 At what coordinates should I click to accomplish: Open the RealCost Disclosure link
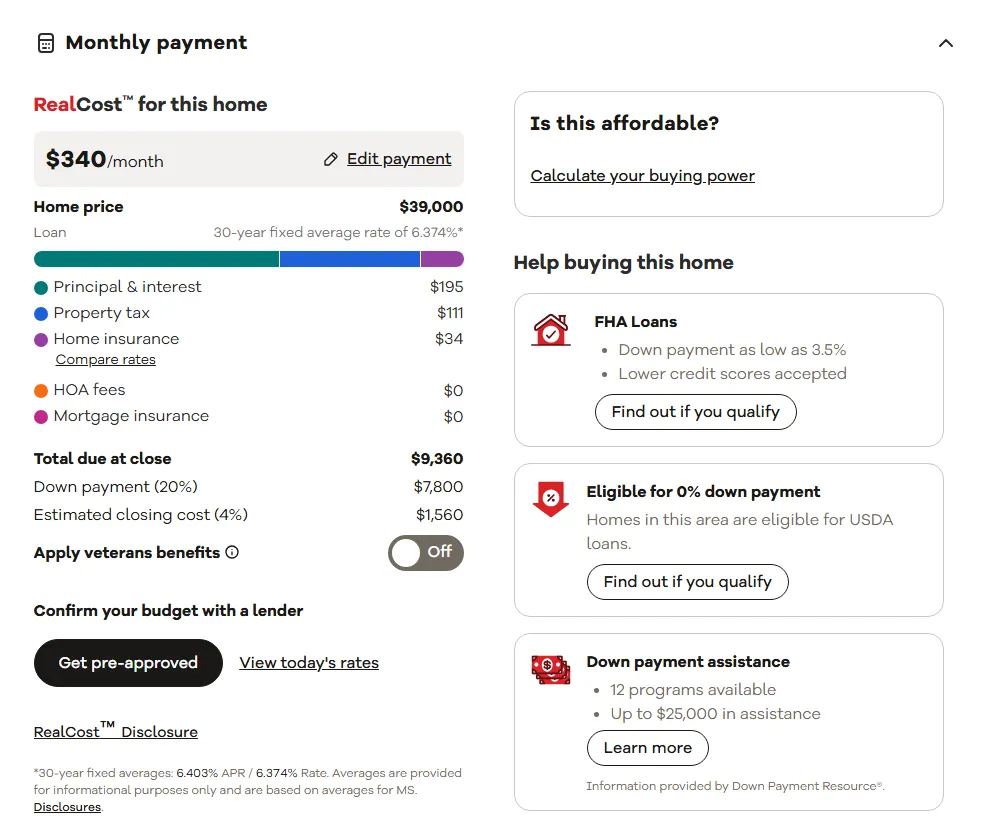(116, 731)
